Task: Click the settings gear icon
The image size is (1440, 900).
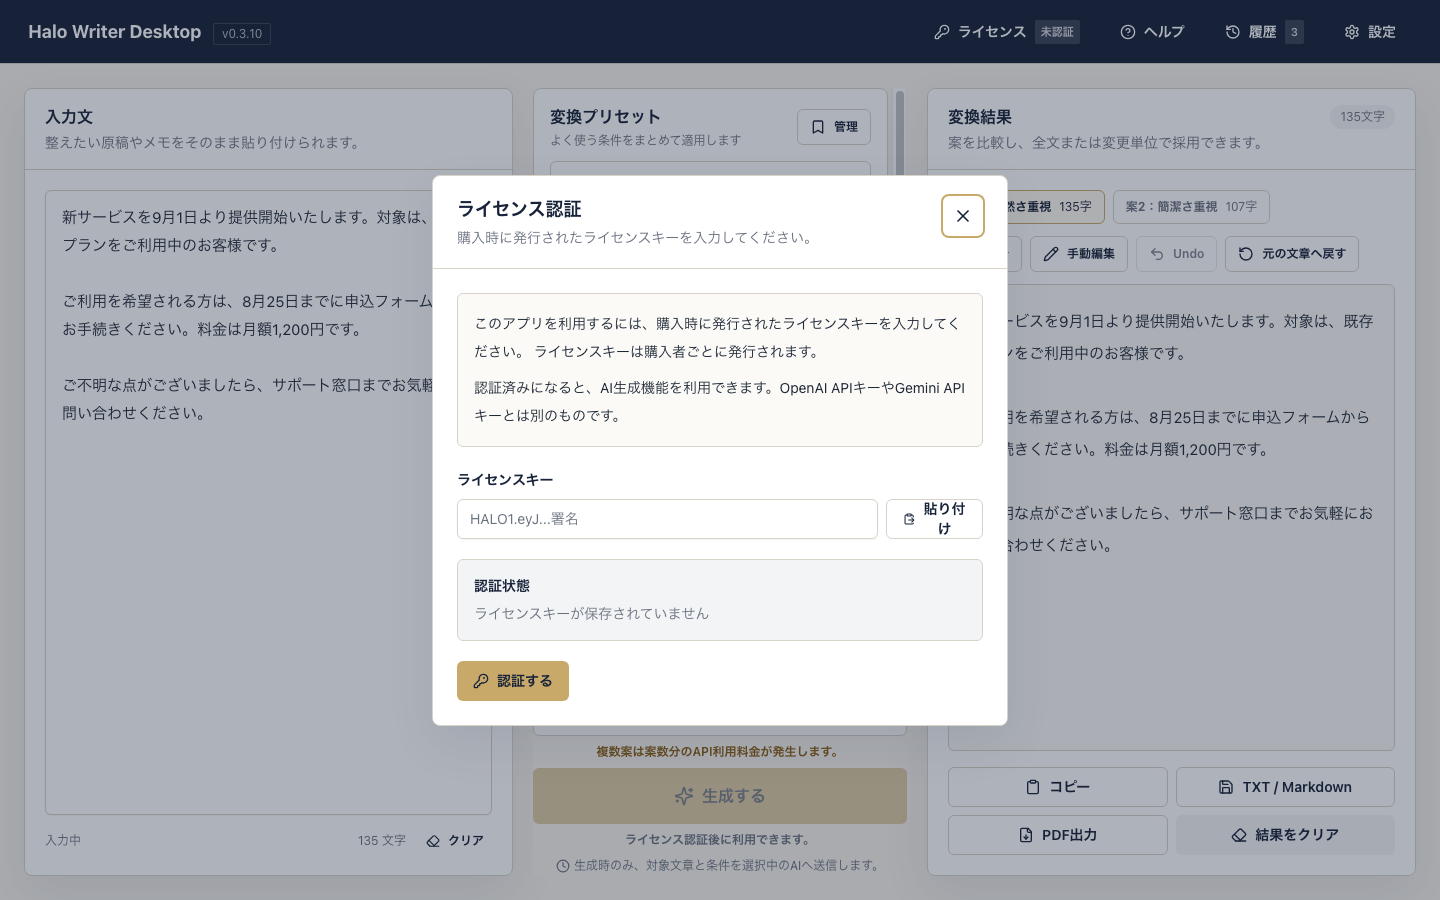Action: point(1352,32)
